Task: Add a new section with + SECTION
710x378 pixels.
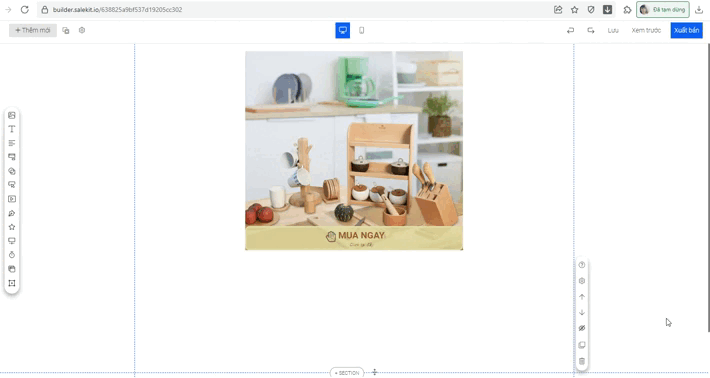Action: pyautogui.click(x=347, y=373)
